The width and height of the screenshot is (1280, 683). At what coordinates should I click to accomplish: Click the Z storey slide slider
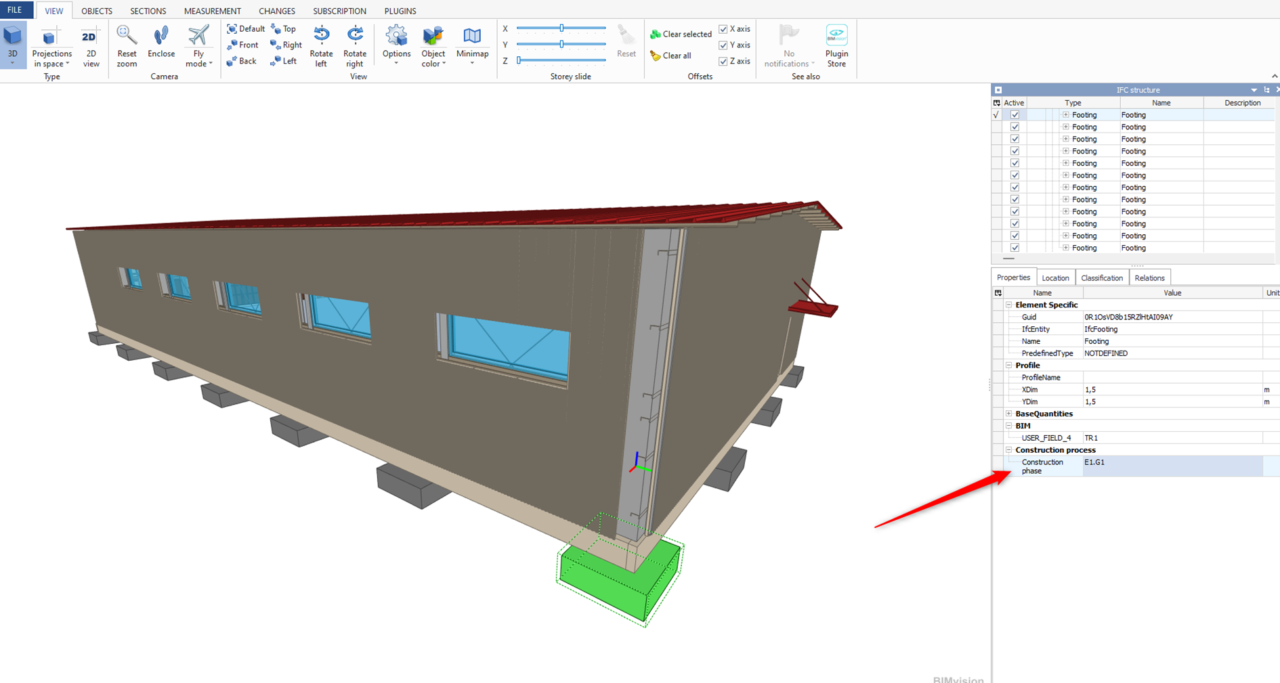click(562, 60)
